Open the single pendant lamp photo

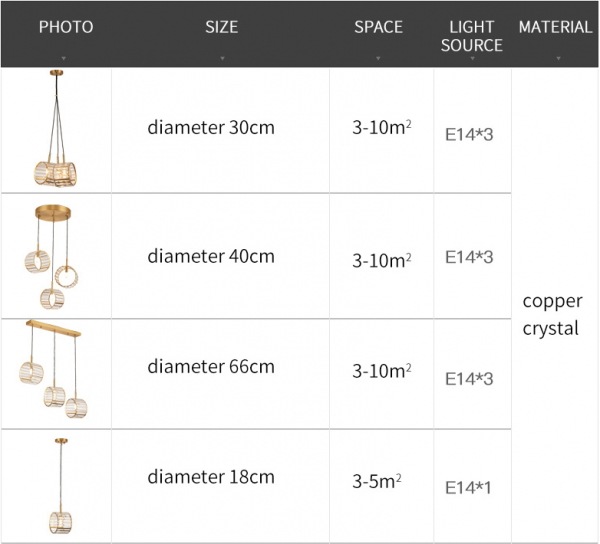(56, 487)
